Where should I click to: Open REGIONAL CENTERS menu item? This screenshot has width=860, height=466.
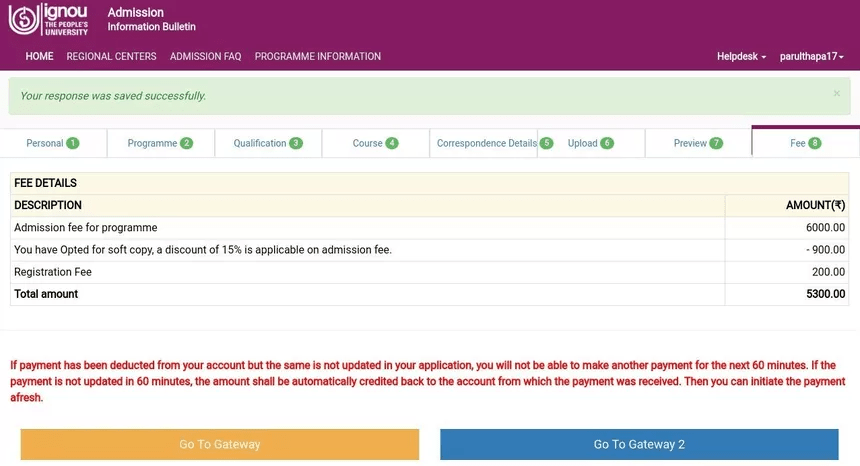coord(111,56)
